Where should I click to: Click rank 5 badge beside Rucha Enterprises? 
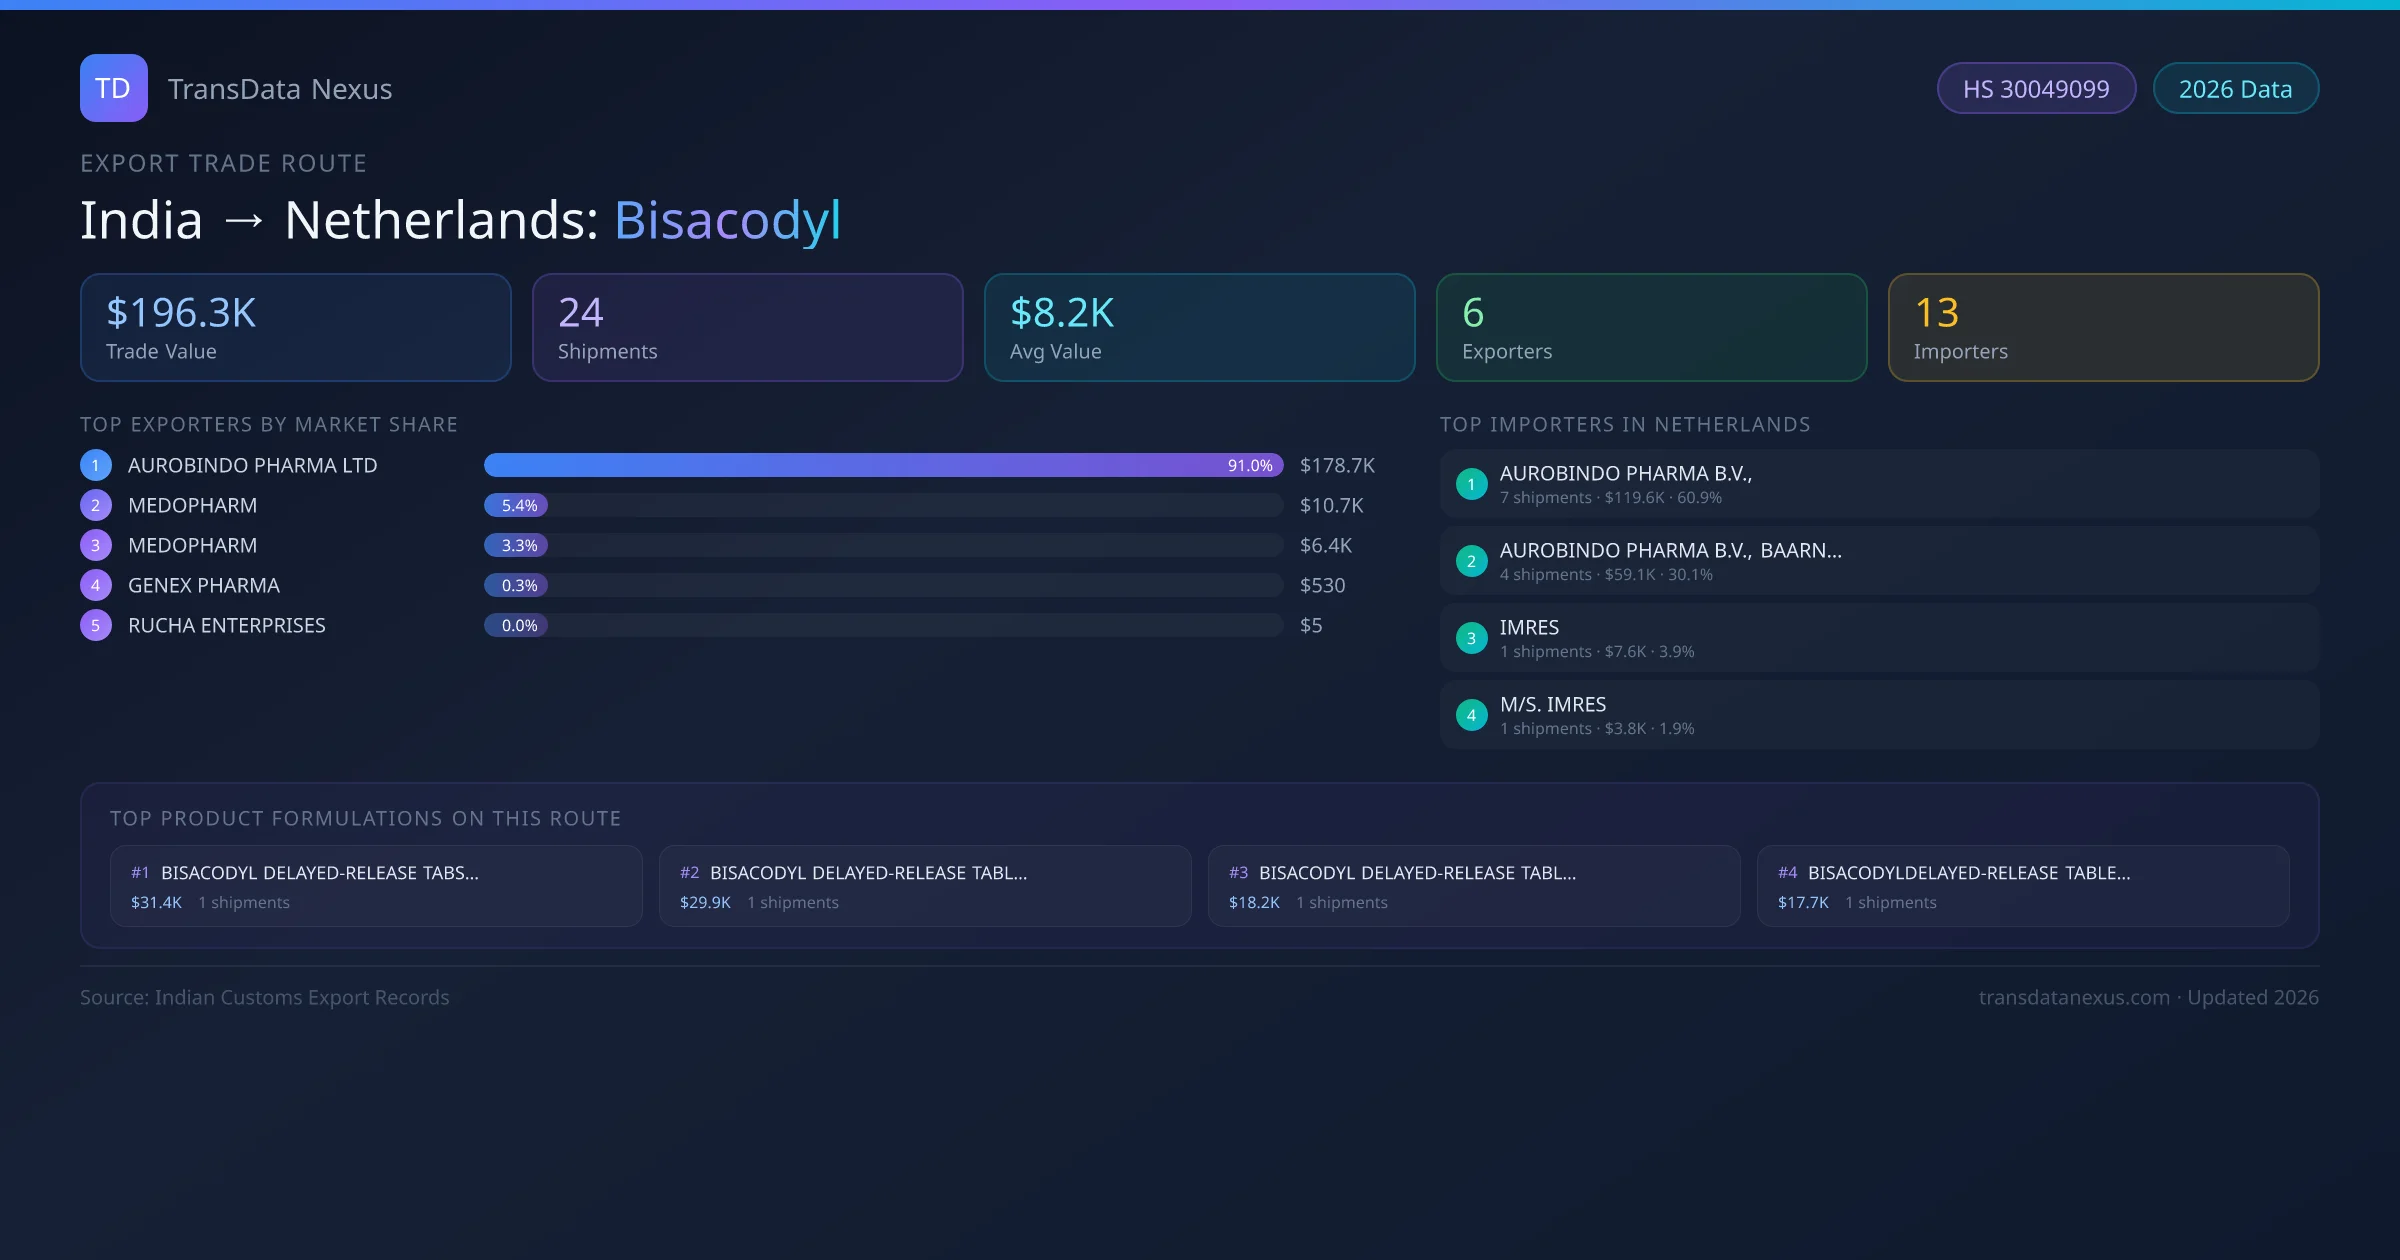tap(96, 625)
